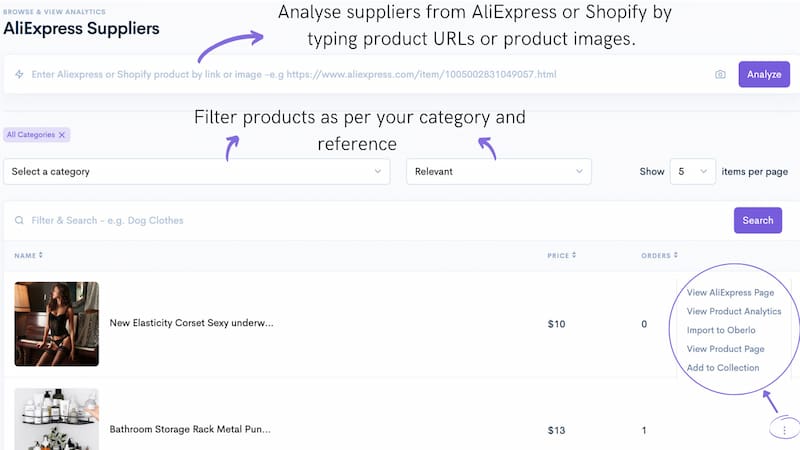Screen dimensions: 800x450
Task: Remove the All Categories filter tag
Action: (62, 134)
